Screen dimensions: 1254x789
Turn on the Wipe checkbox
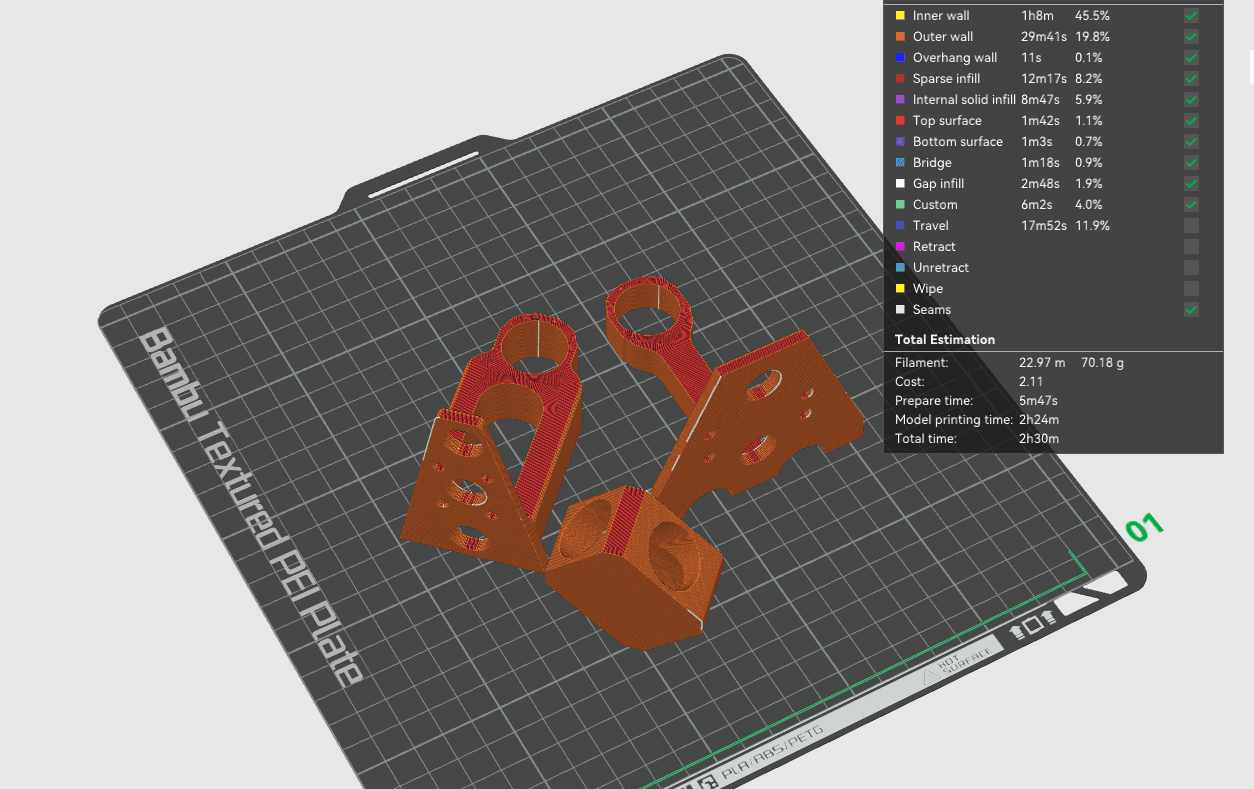click(x=1191, y=289)
